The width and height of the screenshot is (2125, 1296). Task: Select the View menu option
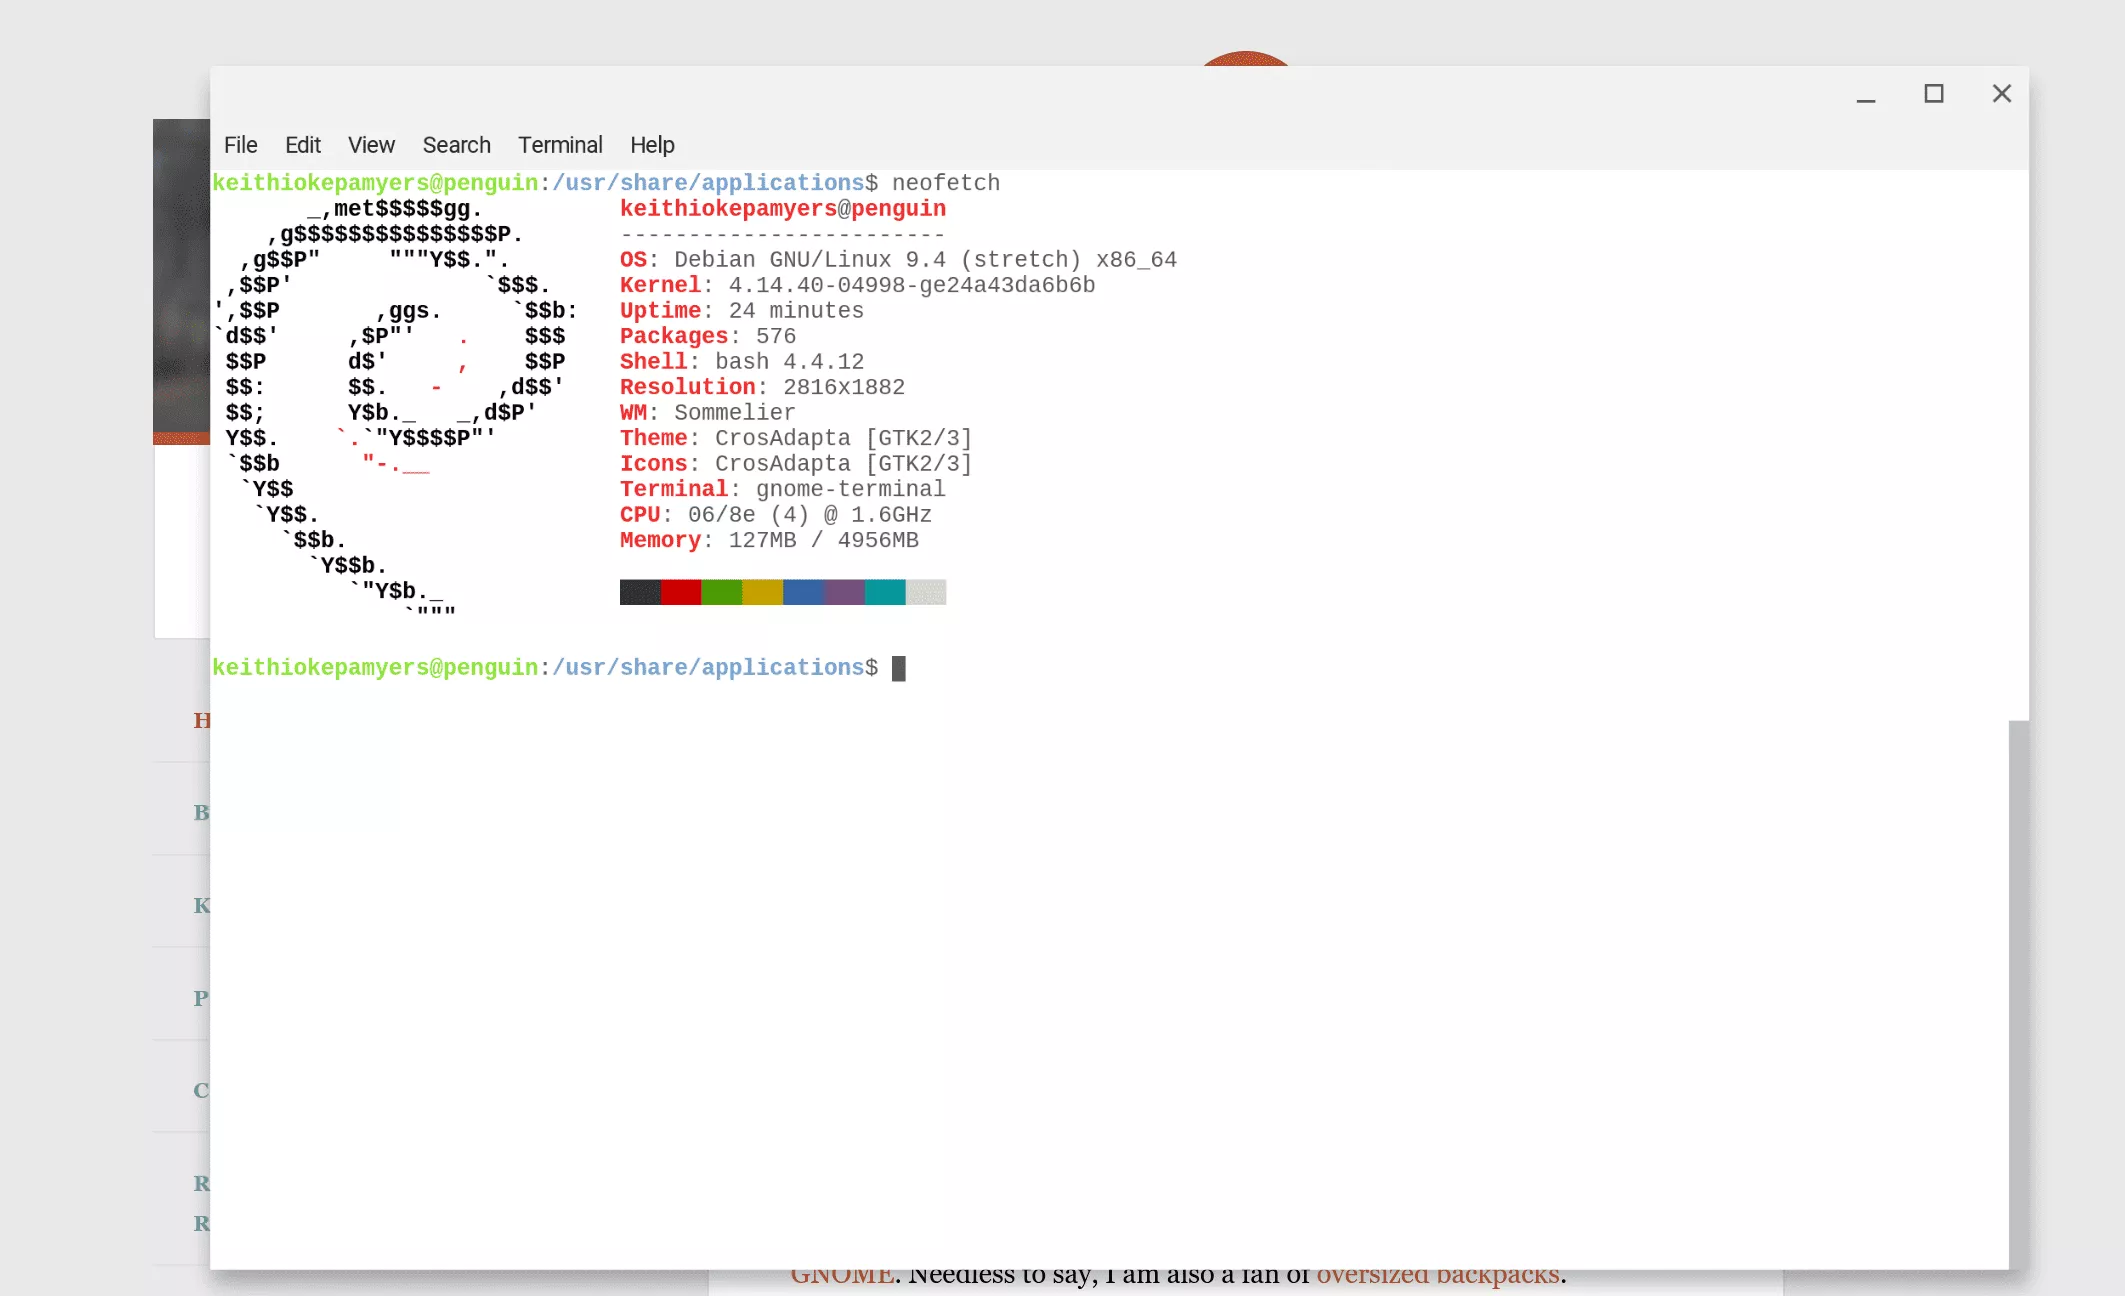(x=370, y=144)
